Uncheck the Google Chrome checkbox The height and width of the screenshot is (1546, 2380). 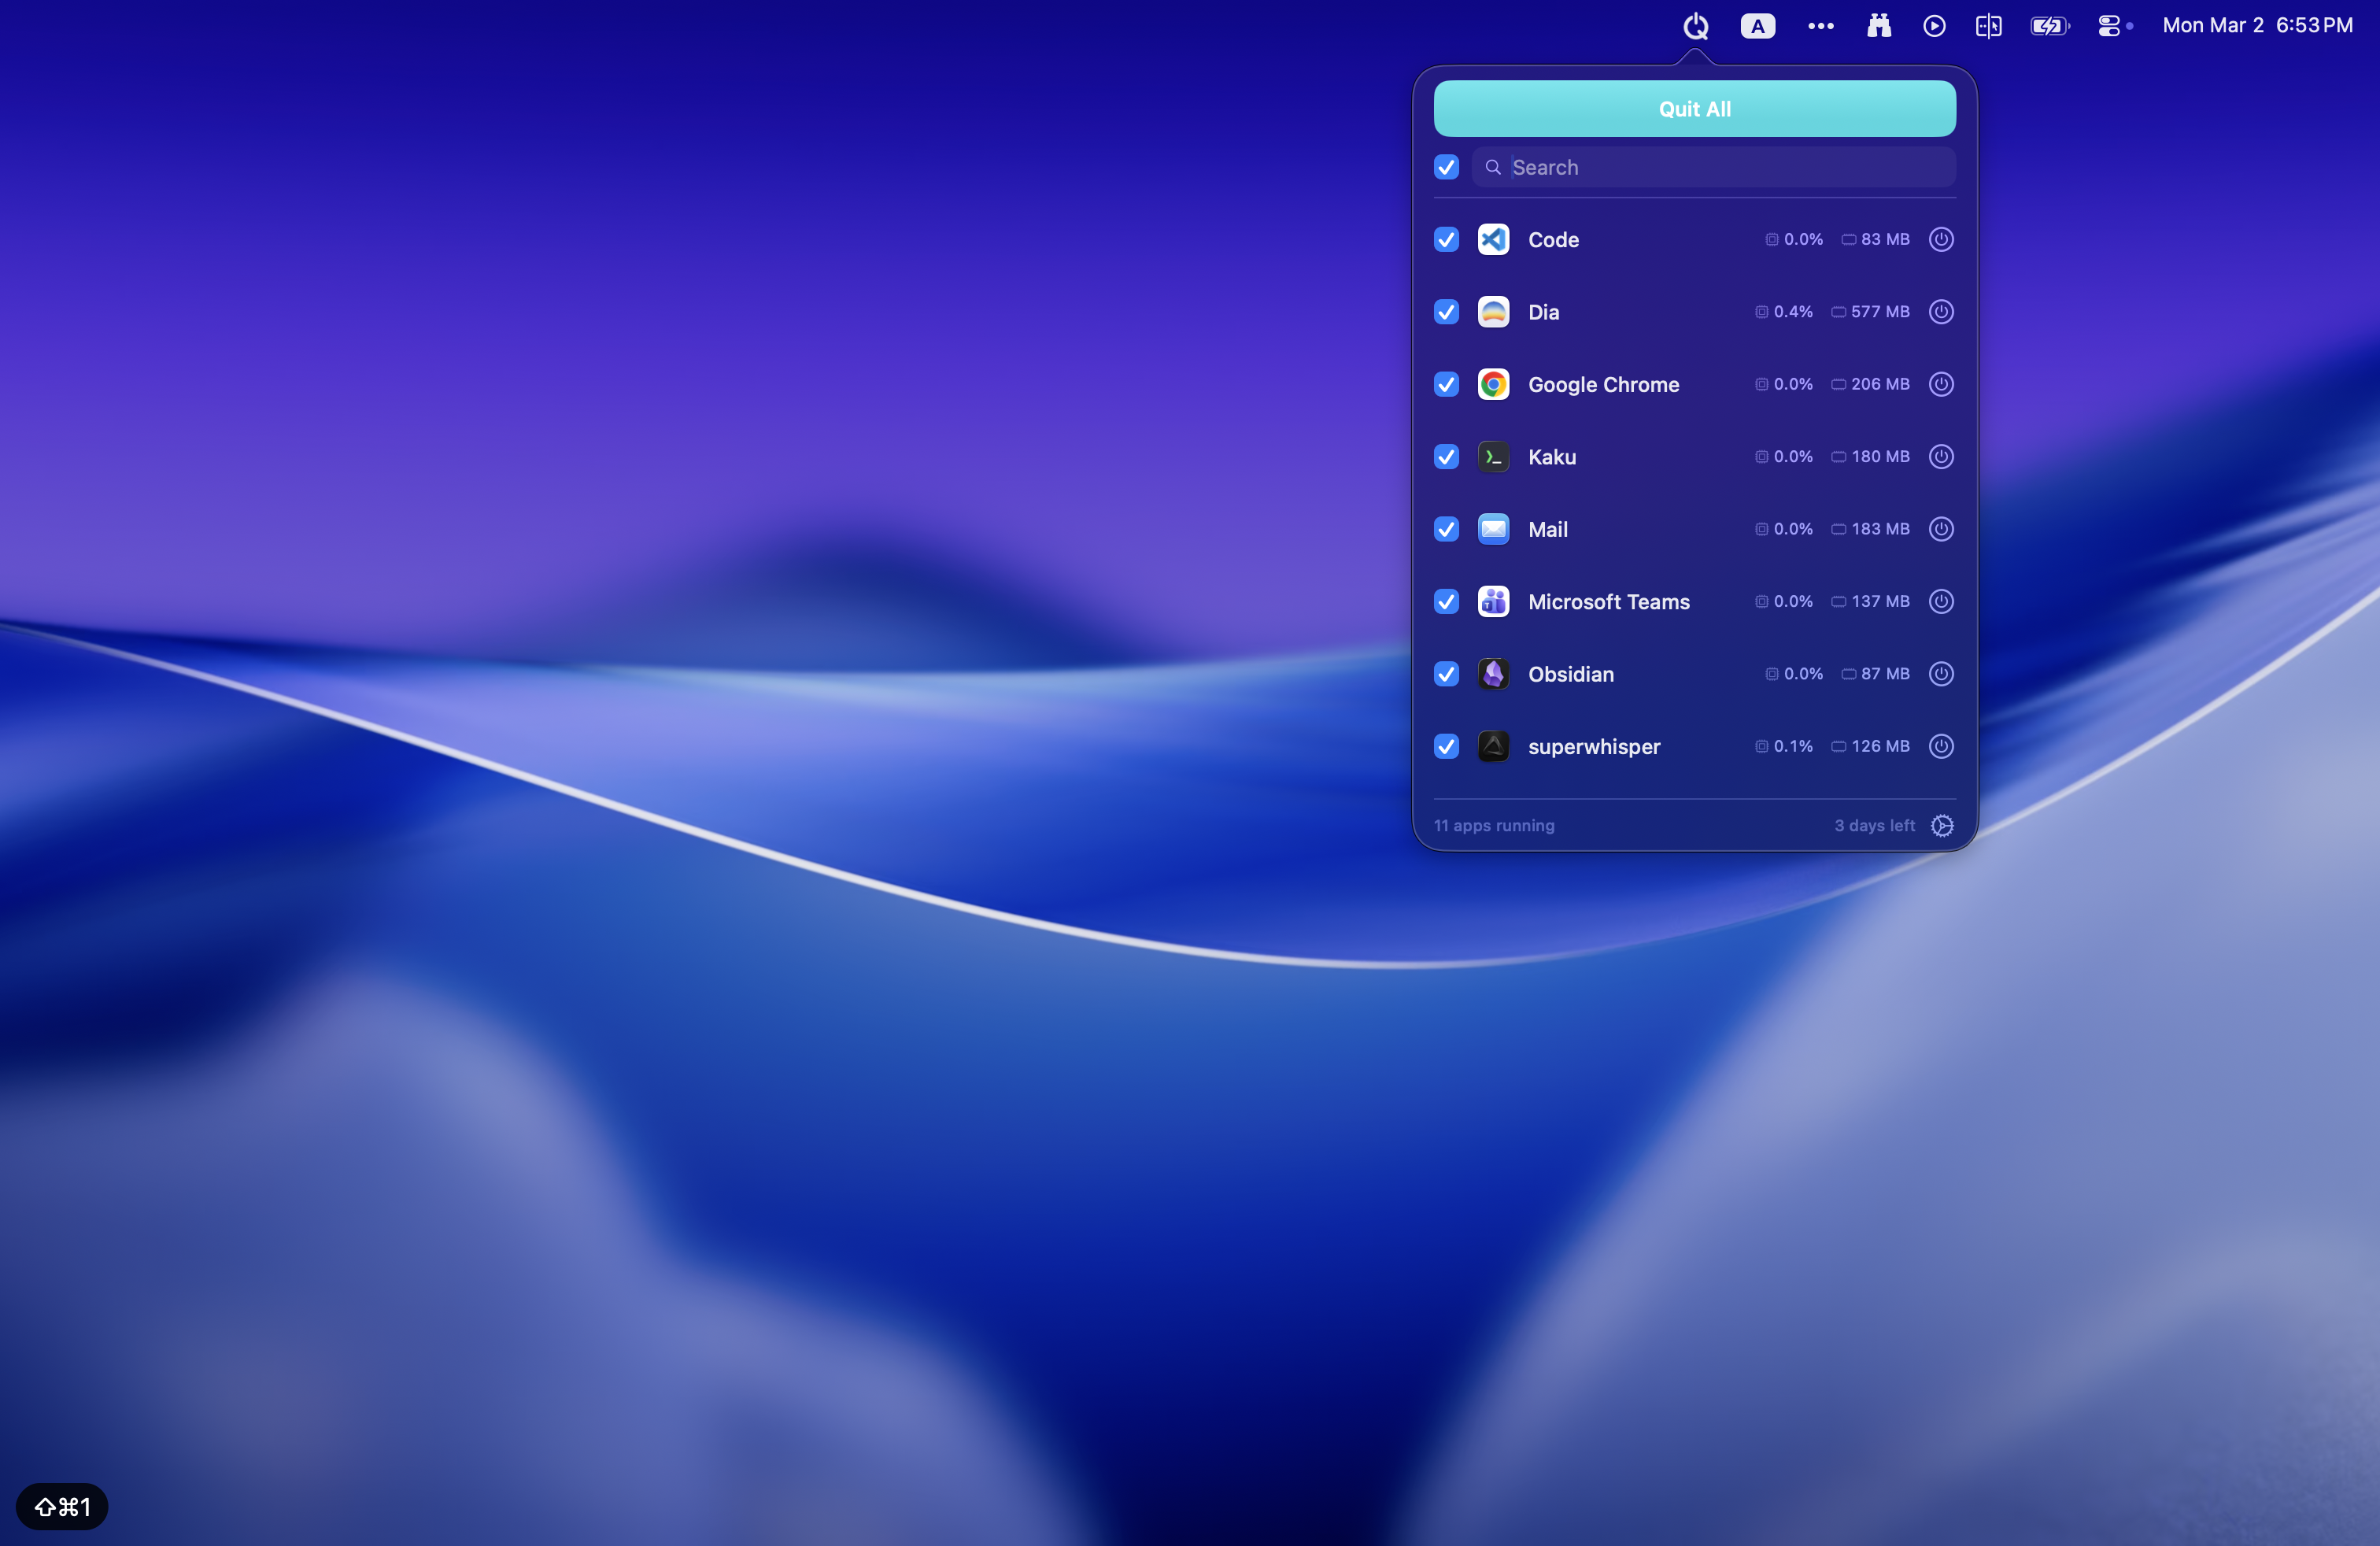coord(1445,384)
